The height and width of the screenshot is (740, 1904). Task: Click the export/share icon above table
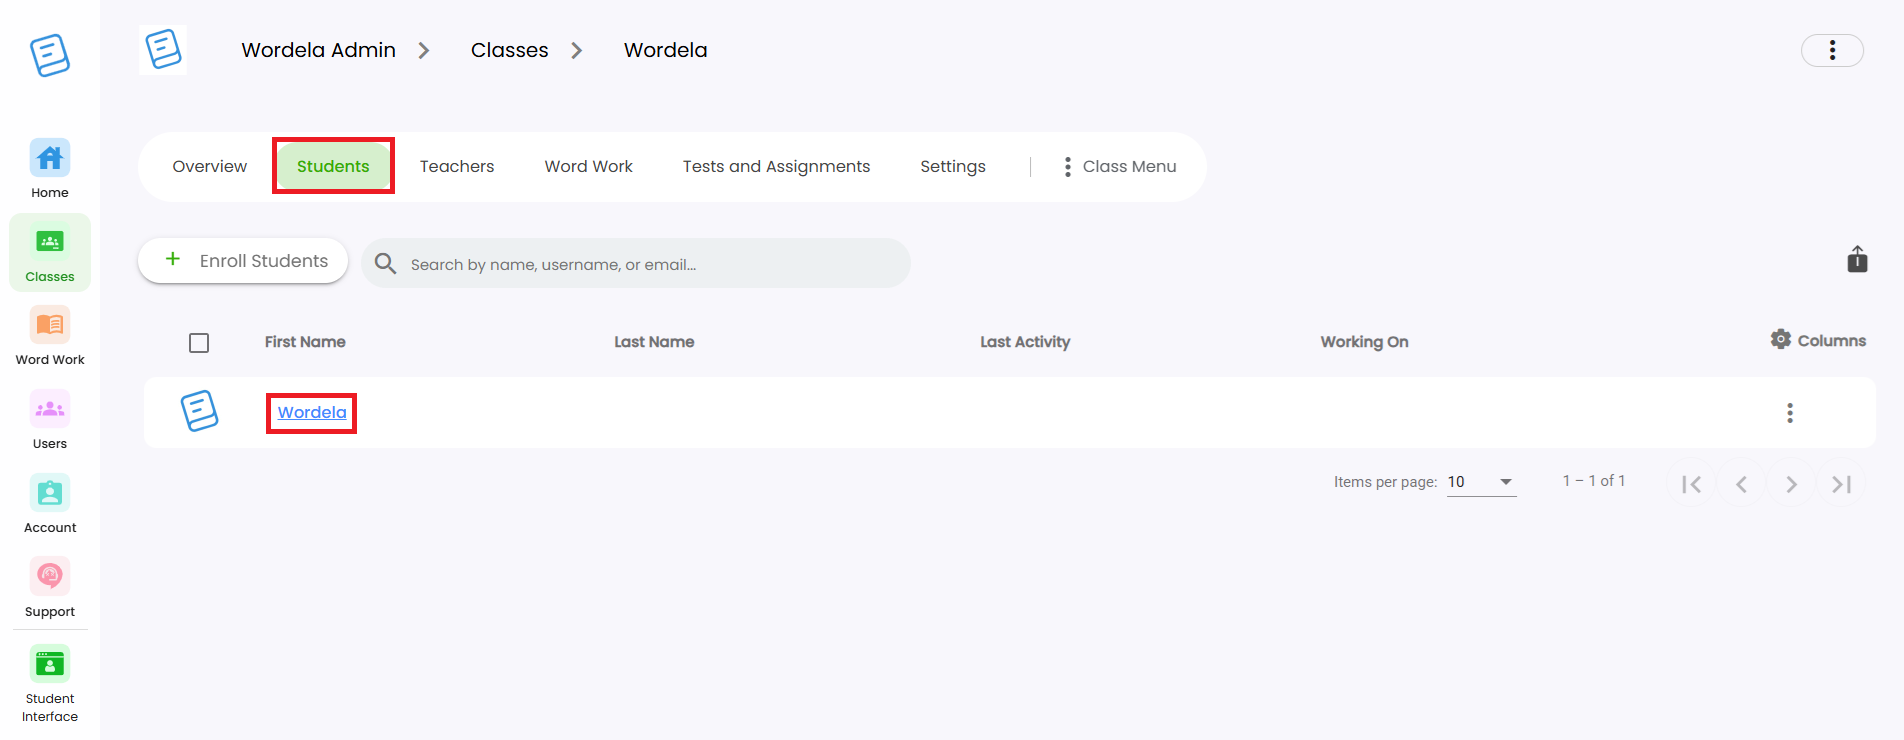tap(1857, 260)
